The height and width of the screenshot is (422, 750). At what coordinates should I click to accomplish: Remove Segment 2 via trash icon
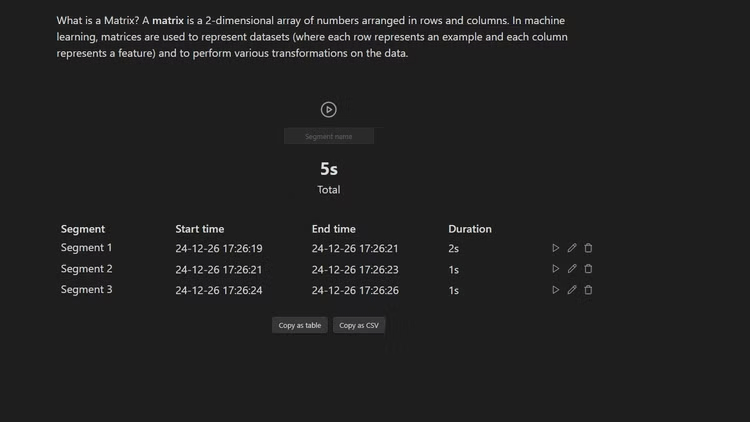[588, 269]
